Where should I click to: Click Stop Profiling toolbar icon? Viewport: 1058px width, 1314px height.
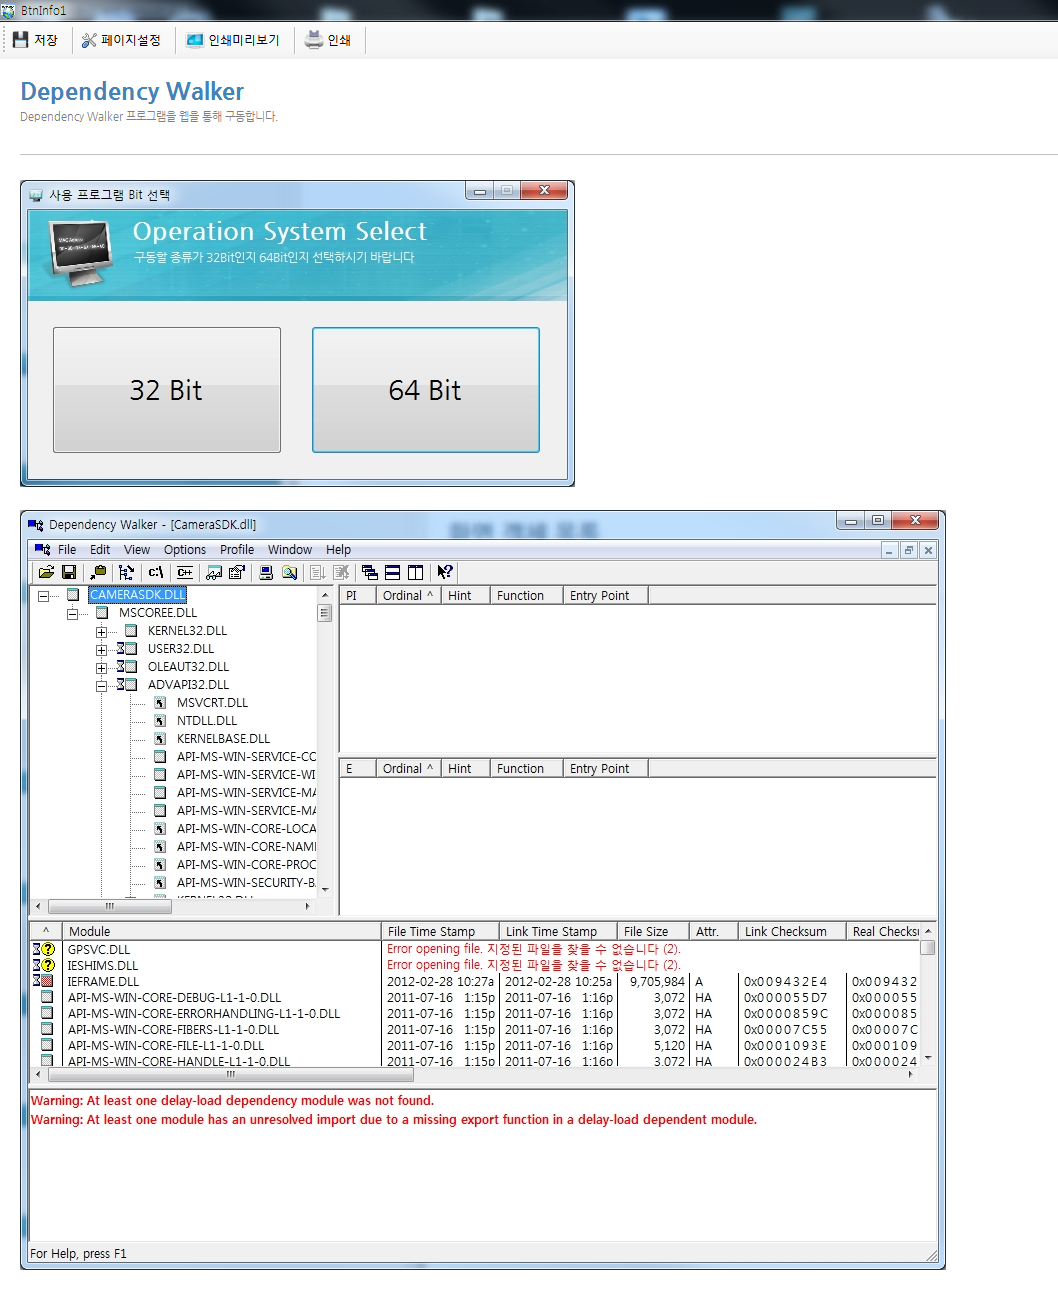(341, 572)
